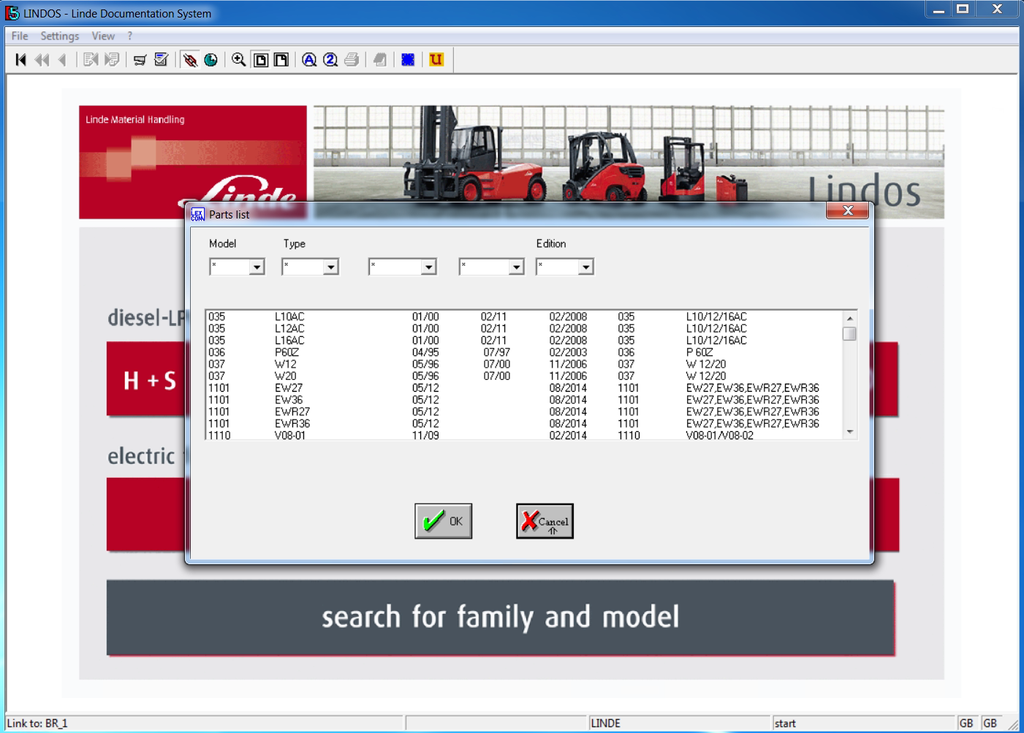Click the search 2 magnifier icon

330,60
